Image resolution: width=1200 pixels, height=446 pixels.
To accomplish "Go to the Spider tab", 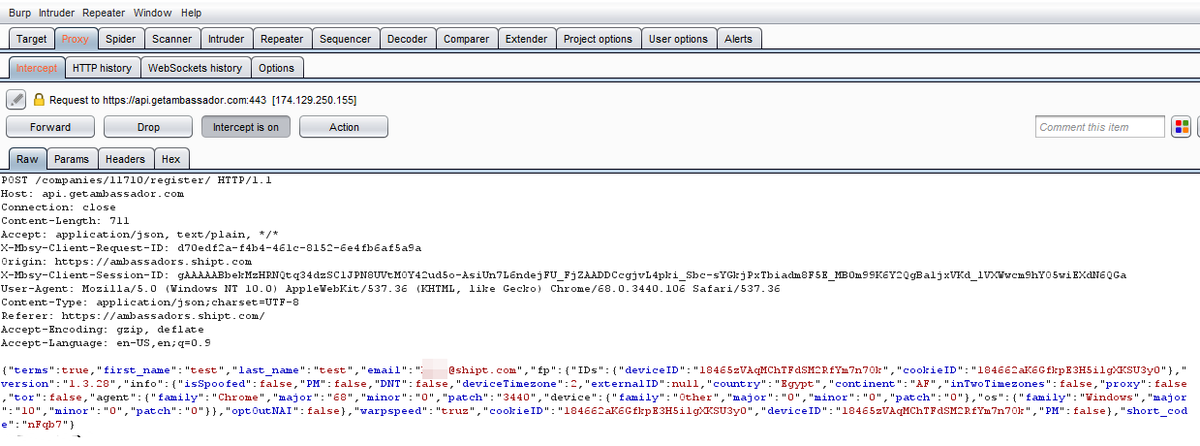I will click(120, 39).
